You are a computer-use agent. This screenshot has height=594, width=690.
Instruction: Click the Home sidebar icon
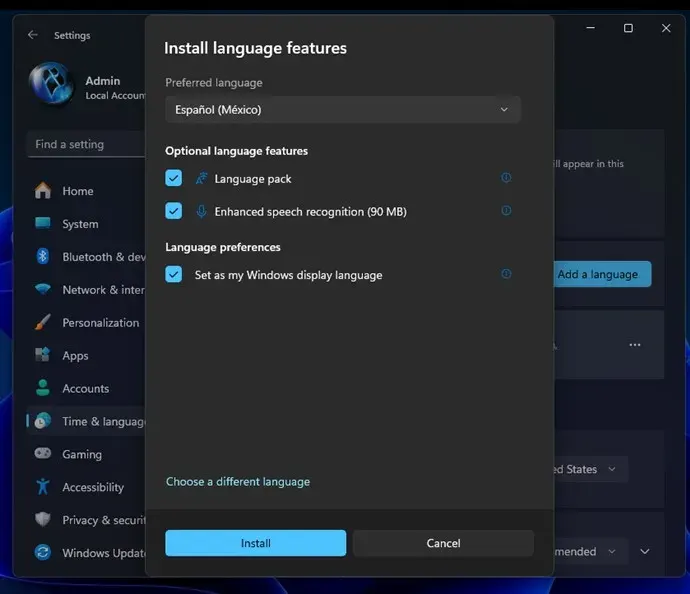(43, 191)
